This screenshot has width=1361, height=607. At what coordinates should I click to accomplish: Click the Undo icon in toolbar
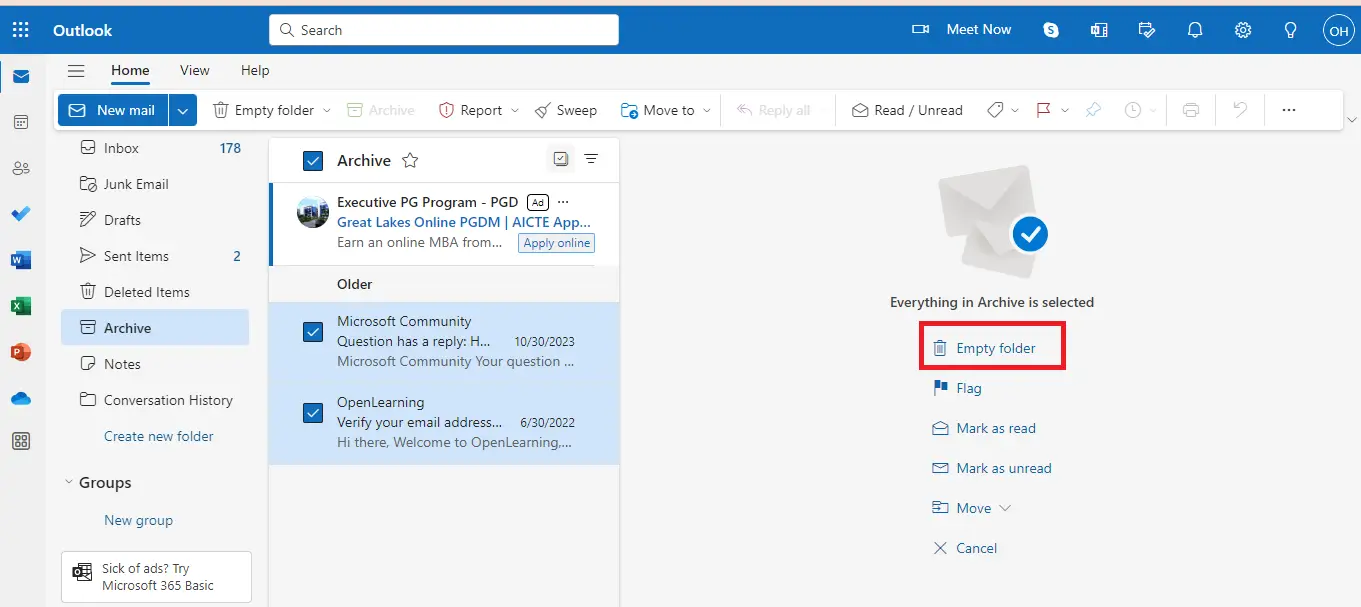pyautogui.click(x=1240, y=110)
